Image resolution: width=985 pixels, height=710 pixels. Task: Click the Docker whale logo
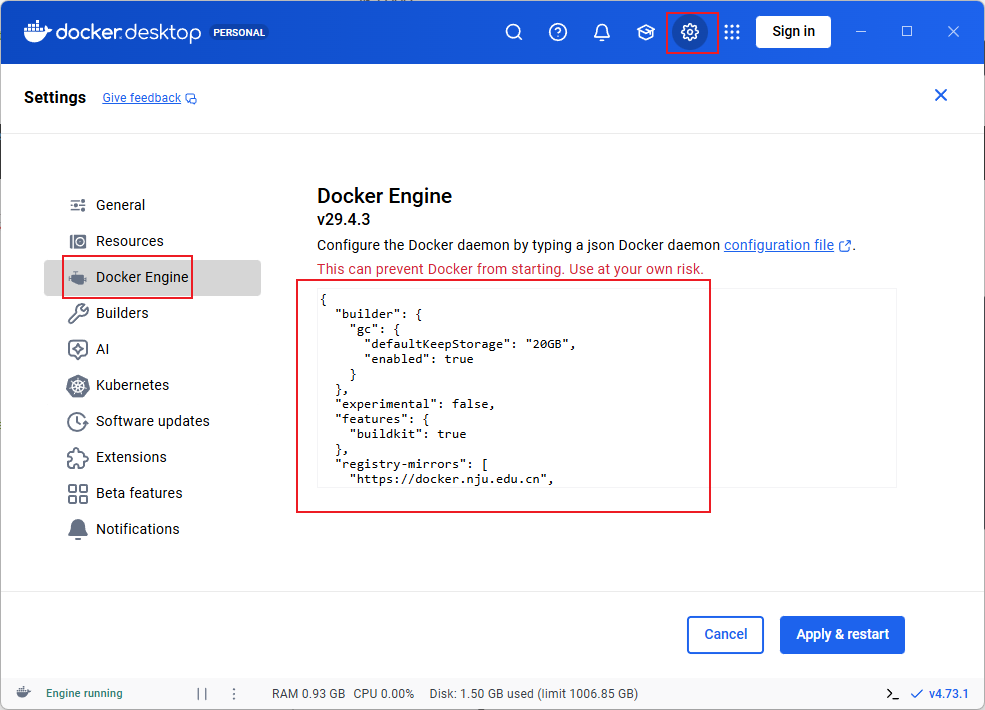coord(37,31)
